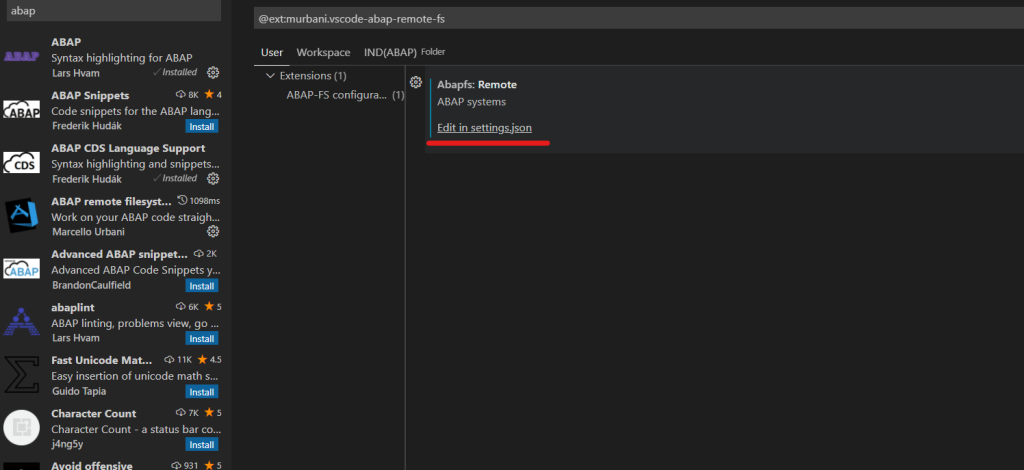Open gear menu for ABAP remote filesystem
Viewport: 1024px width, 470px height.
pos(213,231)
